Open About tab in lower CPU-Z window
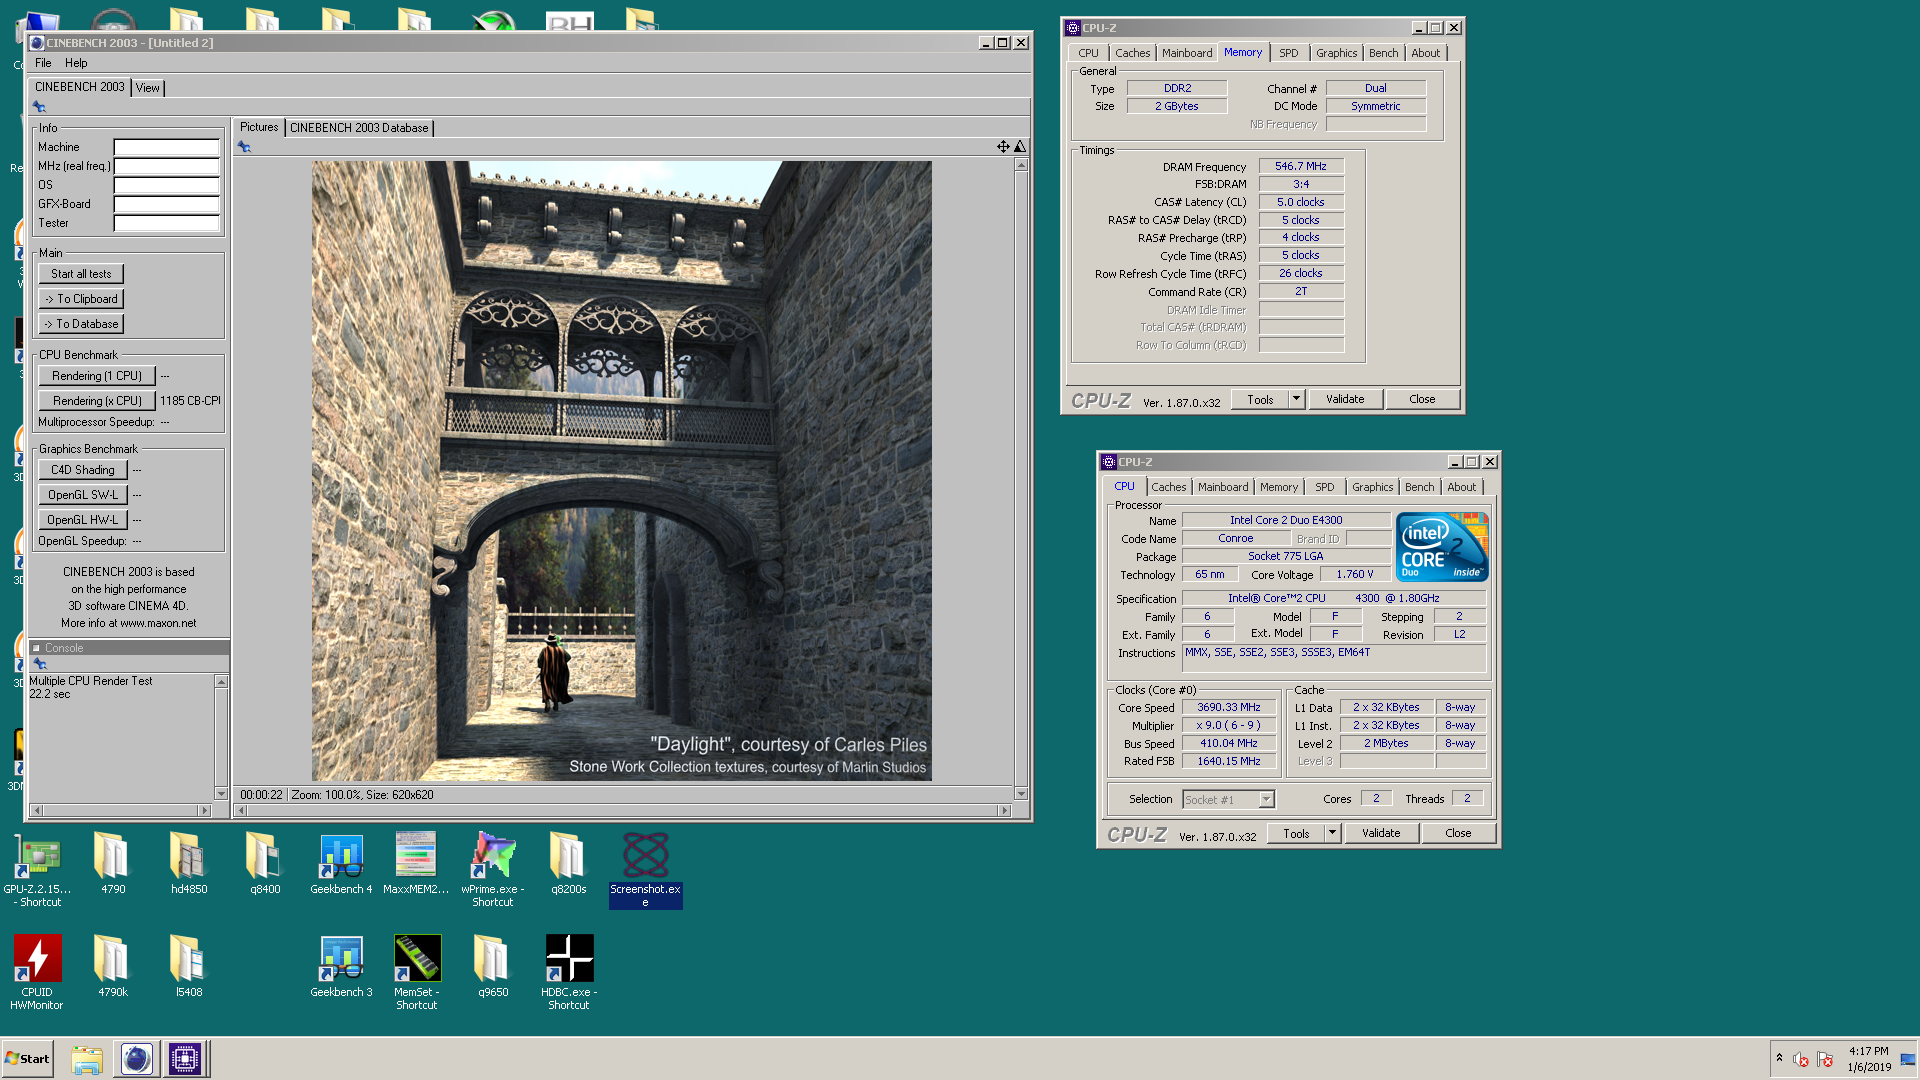Image resolution: width=1920 pixels, height=1080 pixels. [1461, 487]
